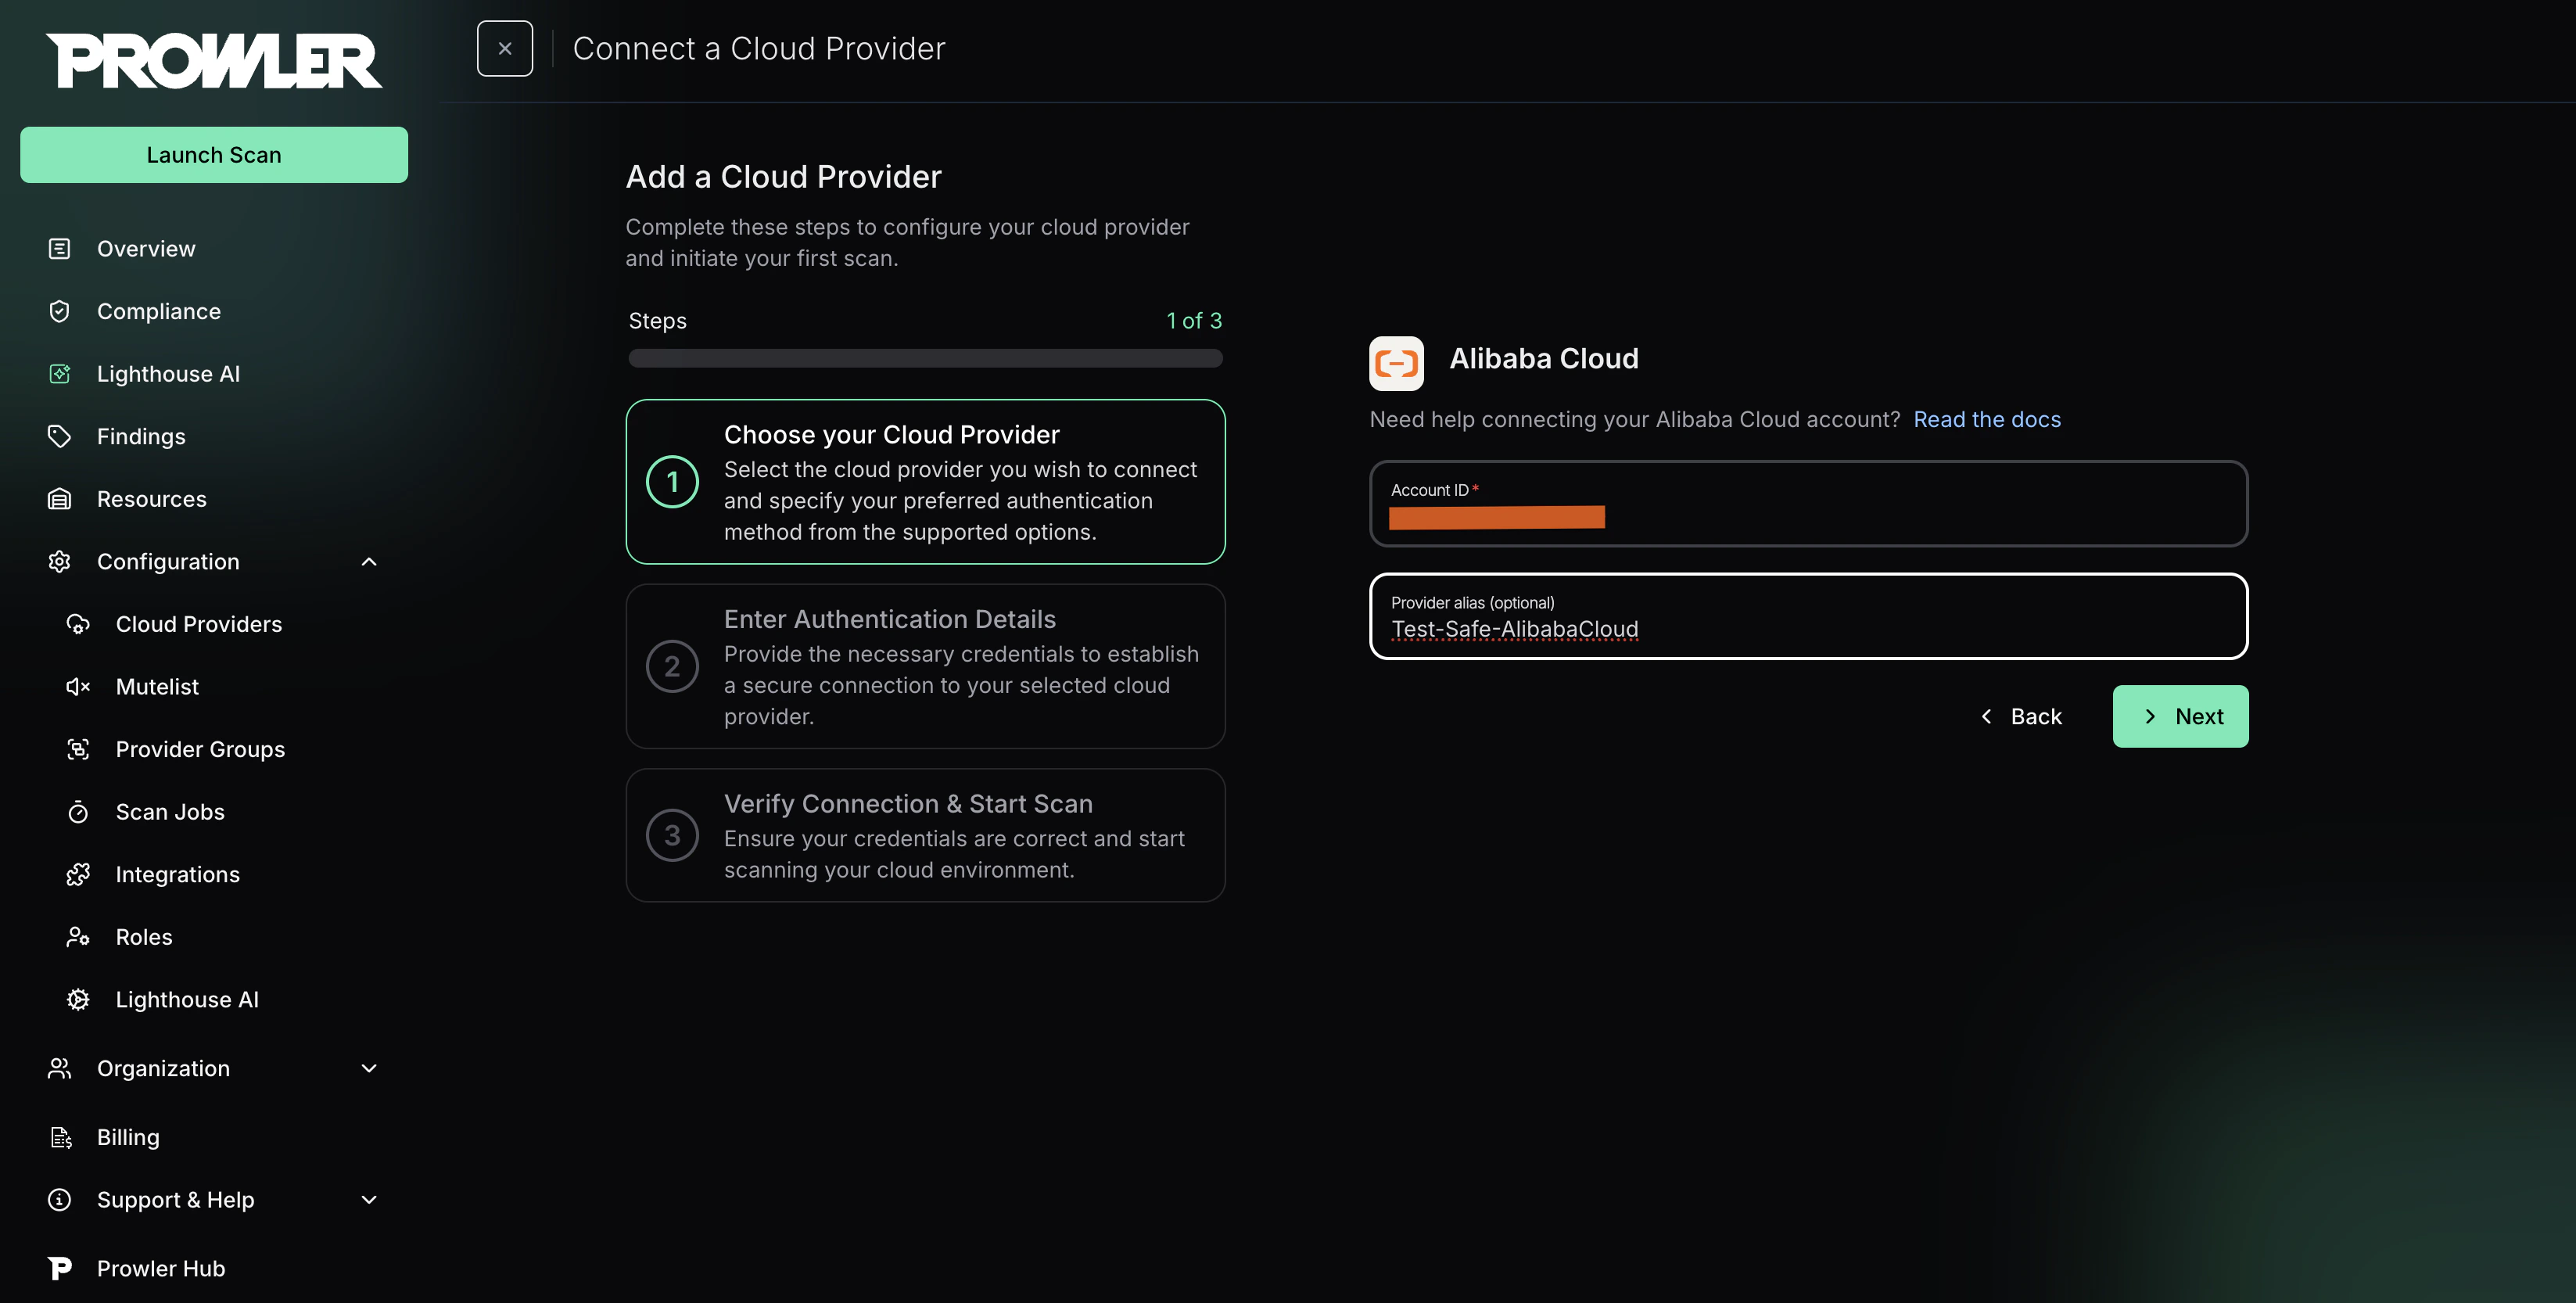Collapse the Configuration section chevron
The width and height of the screenshot is (2576, 1303).
pyautogui.click(x=369, y=562)
